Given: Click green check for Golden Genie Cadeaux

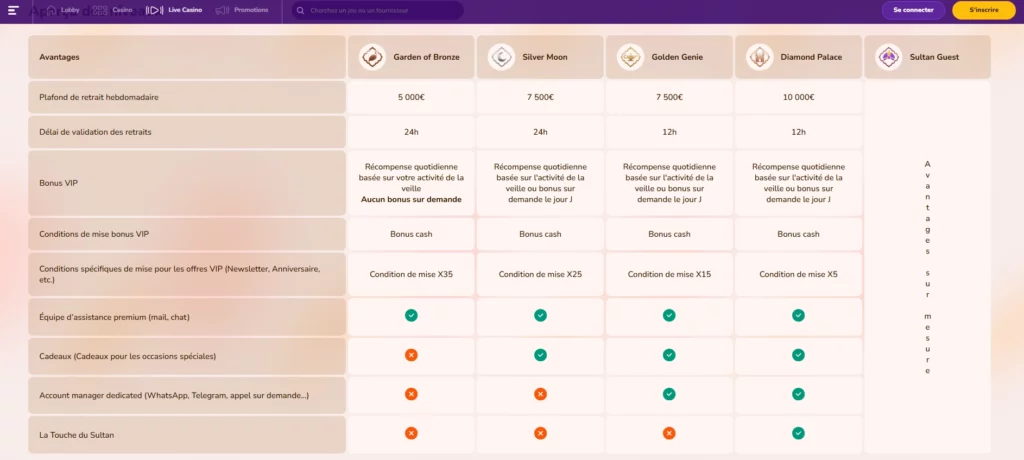Looking at the screenshot, I should [x=669, y=355].
